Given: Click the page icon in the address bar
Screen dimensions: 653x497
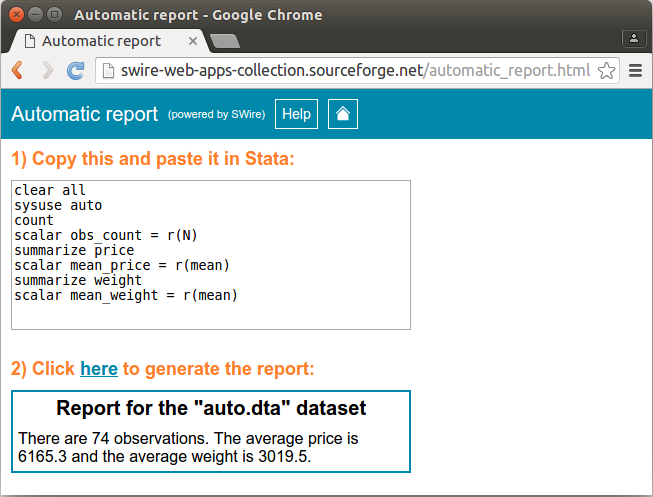Looking at the screenshot, I should (108, 71).
